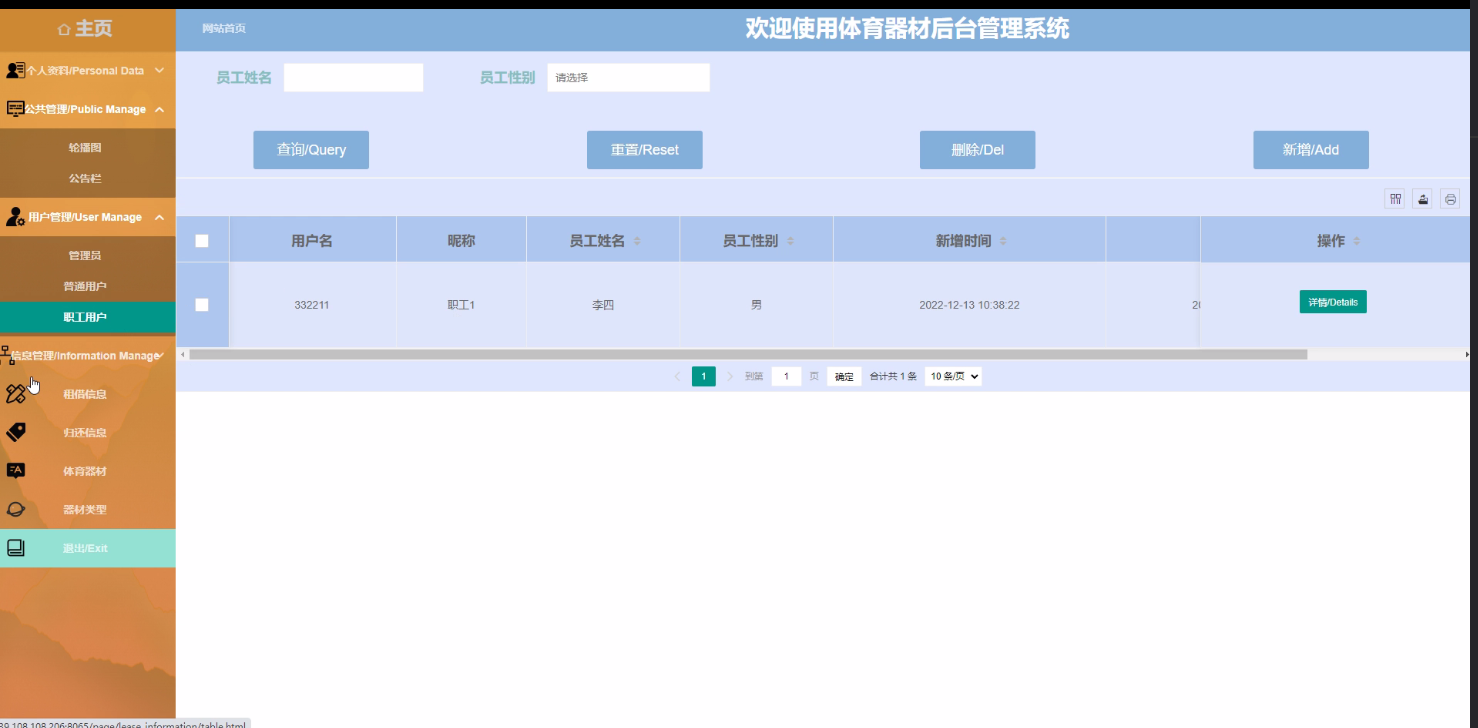Sort by 新增时间 column arrows
This screenshot has width=1478, height=728.
coord(1003,241)
